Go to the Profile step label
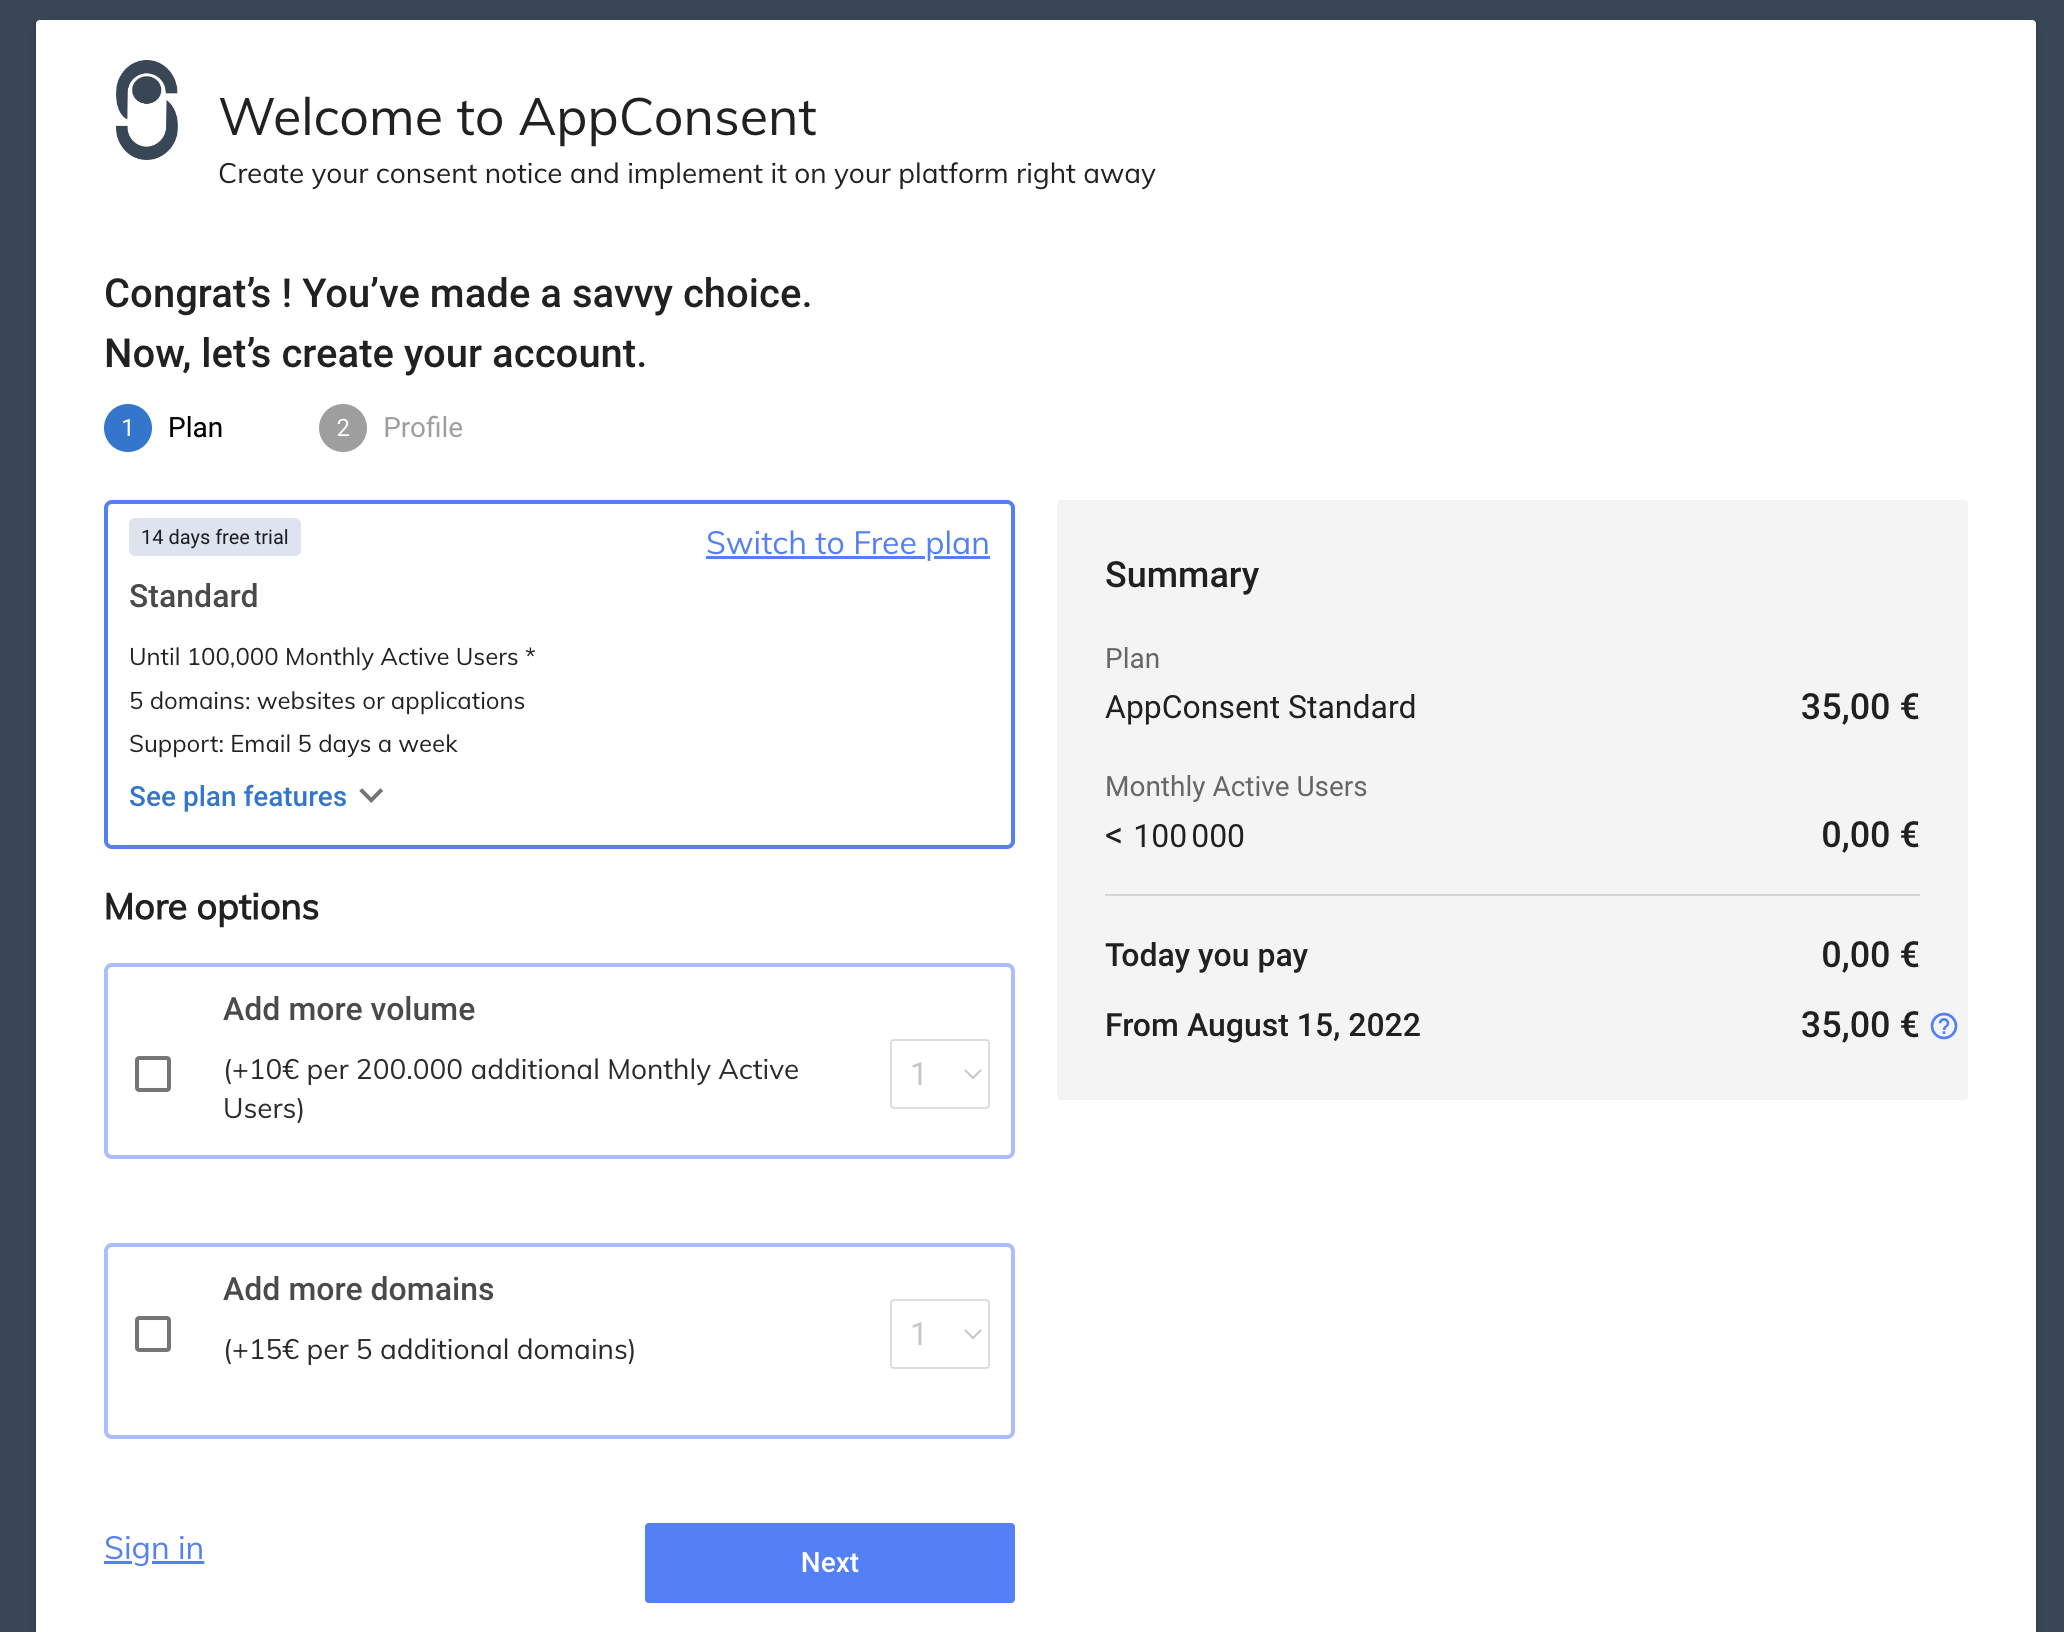The image size is (2064, 1632). pos(422,428)
